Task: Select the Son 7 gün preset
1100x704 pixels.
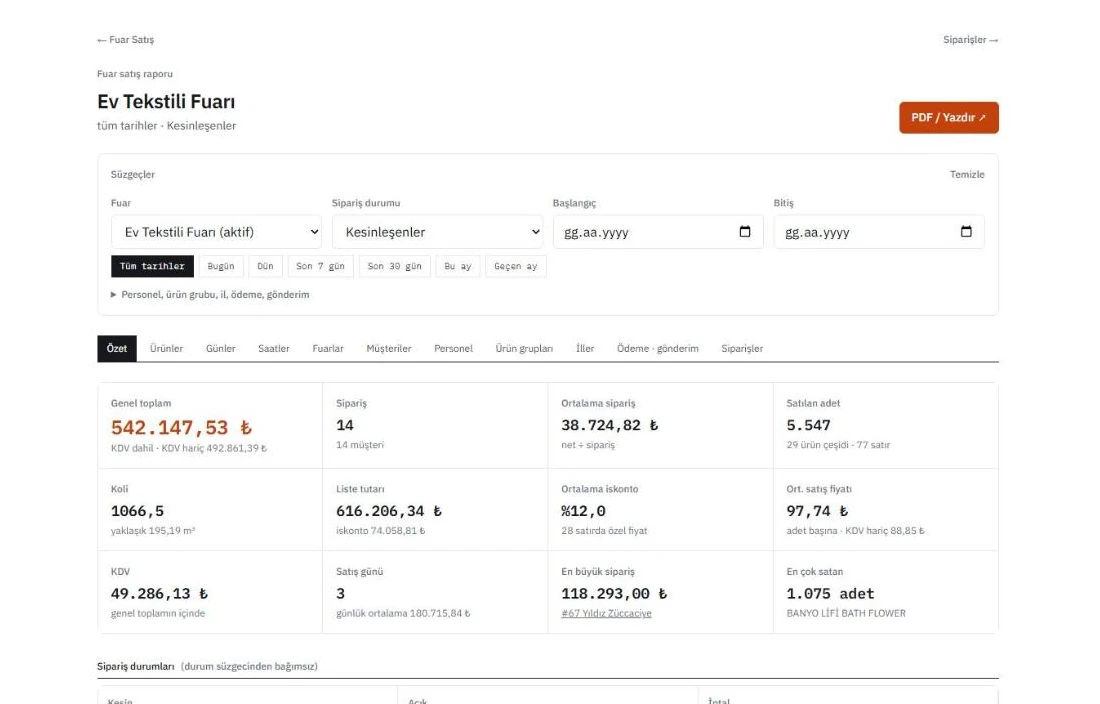Action: click(x=321, y=266)
